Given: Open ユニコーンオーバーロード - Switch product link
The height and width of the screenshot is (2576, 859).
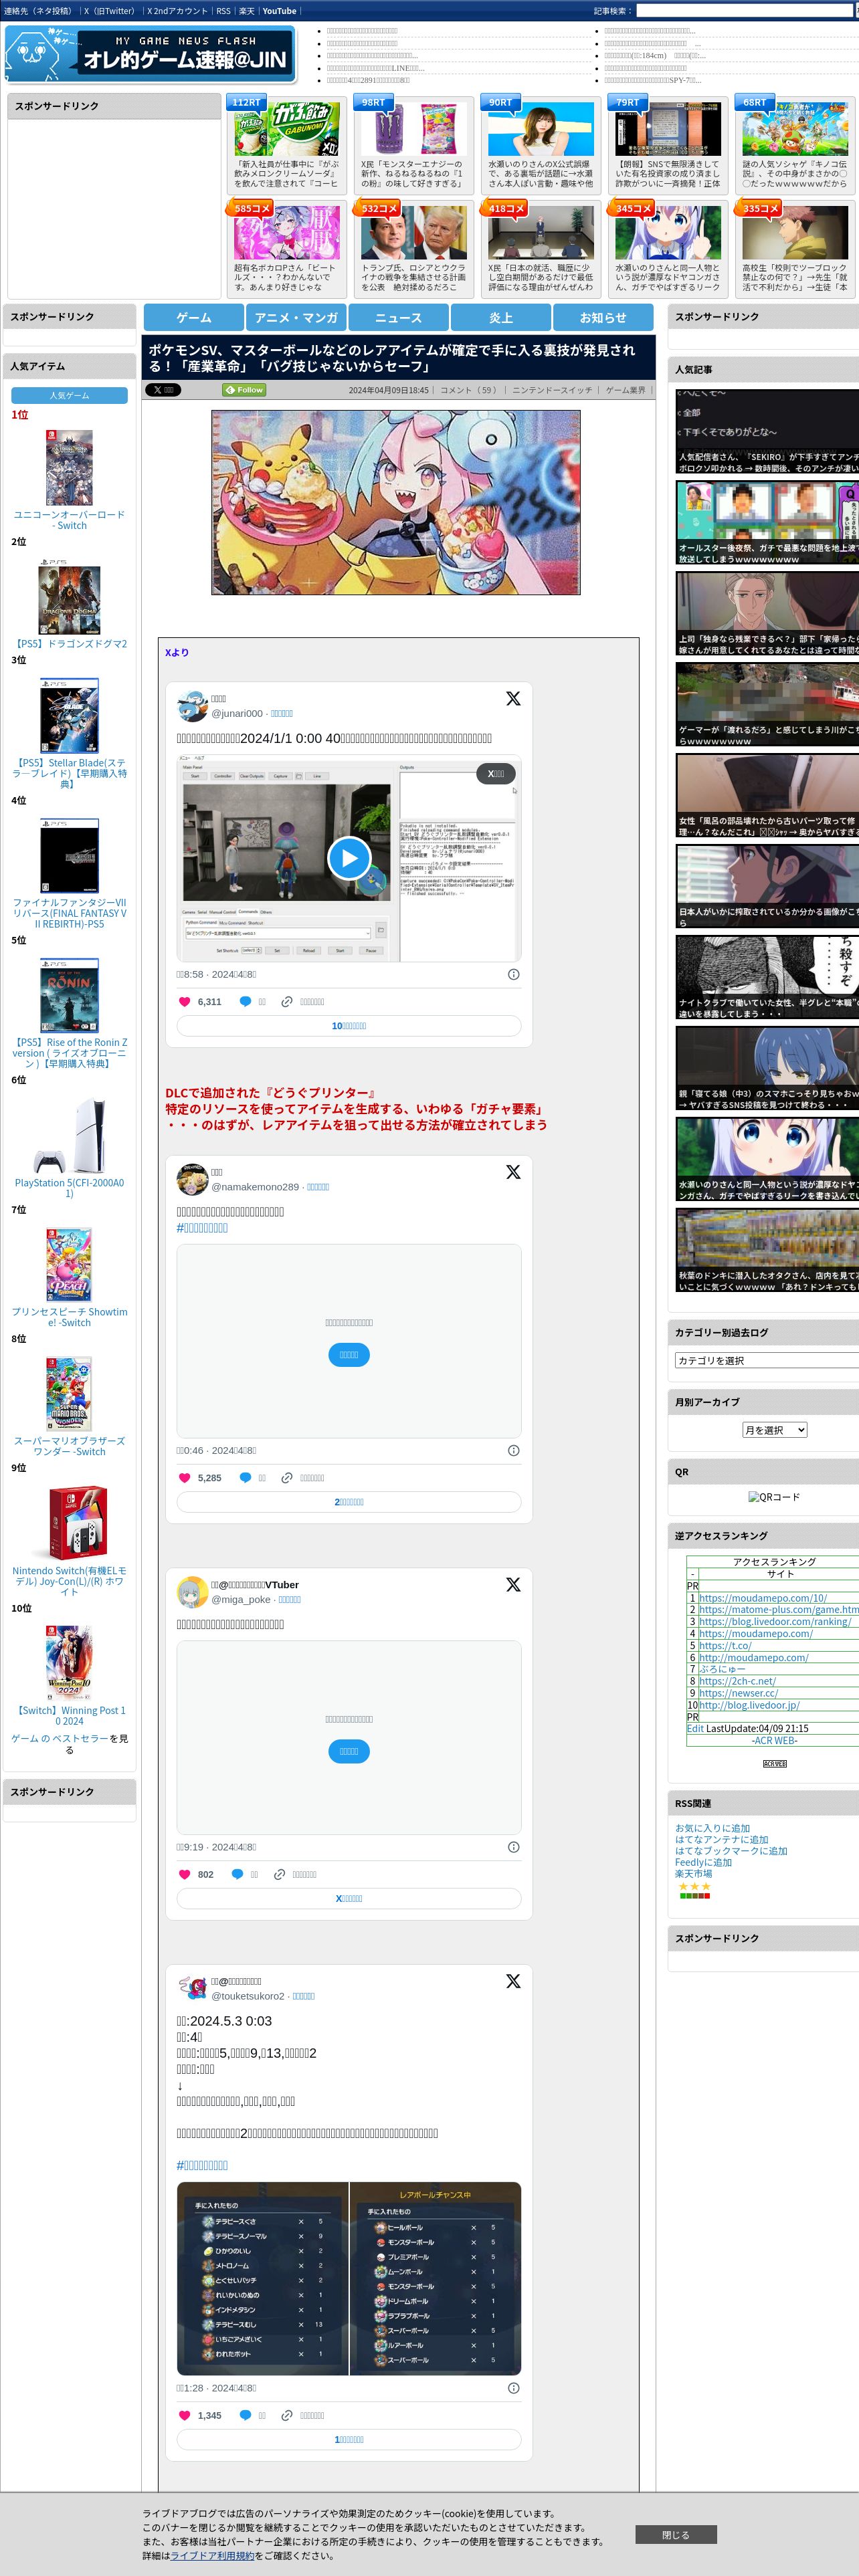Looking at the screenshot, I should pos(69,520).
